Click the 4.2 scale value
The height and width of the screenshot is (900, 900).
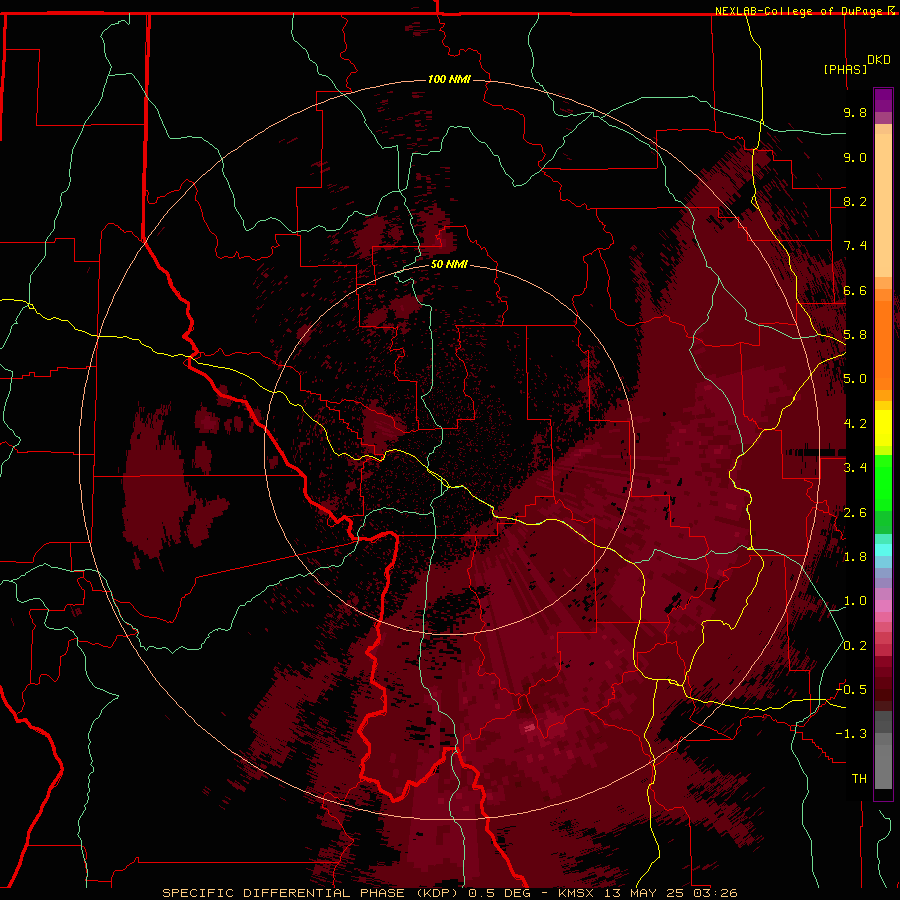pyautogui.click(x=855, y=424)
